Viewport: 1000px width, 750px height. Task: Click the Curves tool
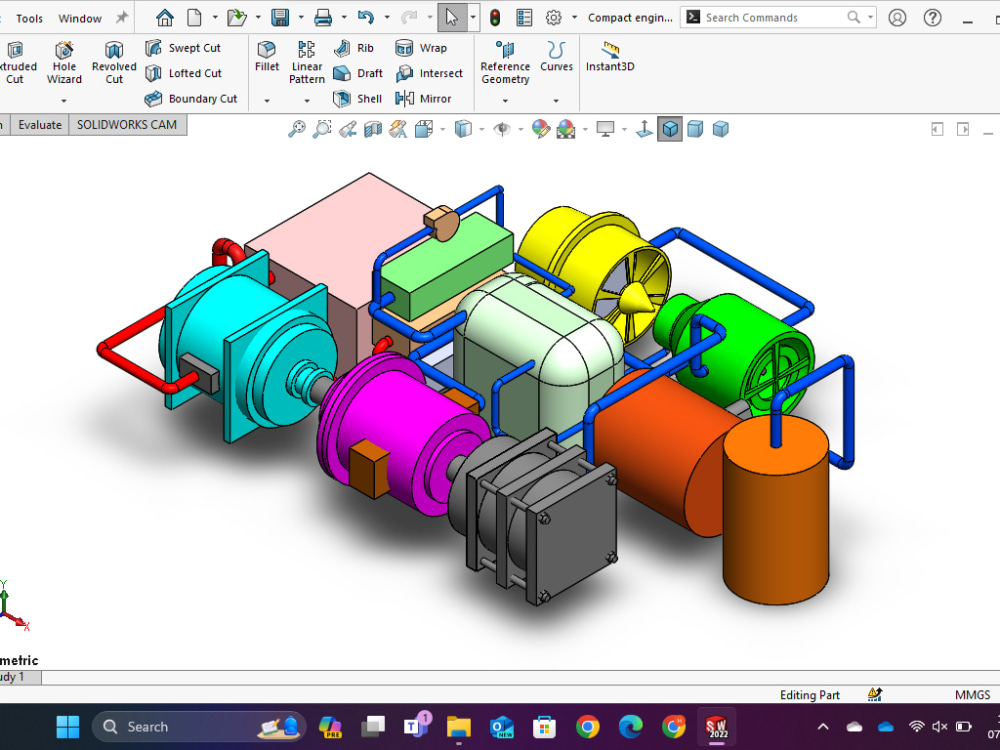pos(556,60)
